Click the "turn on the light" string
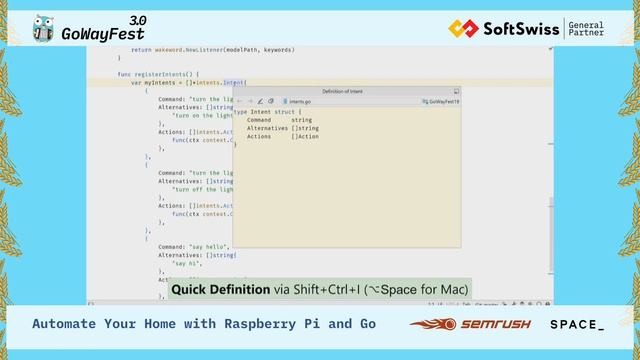Screen dimensions: 640x360 coord(202,116)
